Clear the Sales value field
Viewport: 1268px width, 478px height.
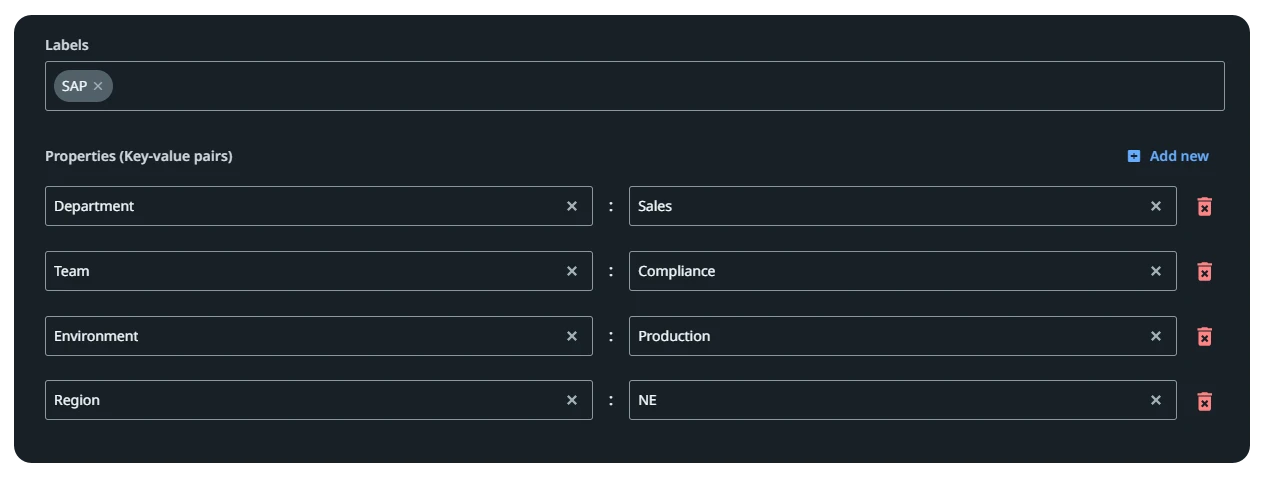pyautogui.click(x=1156, y=206)
